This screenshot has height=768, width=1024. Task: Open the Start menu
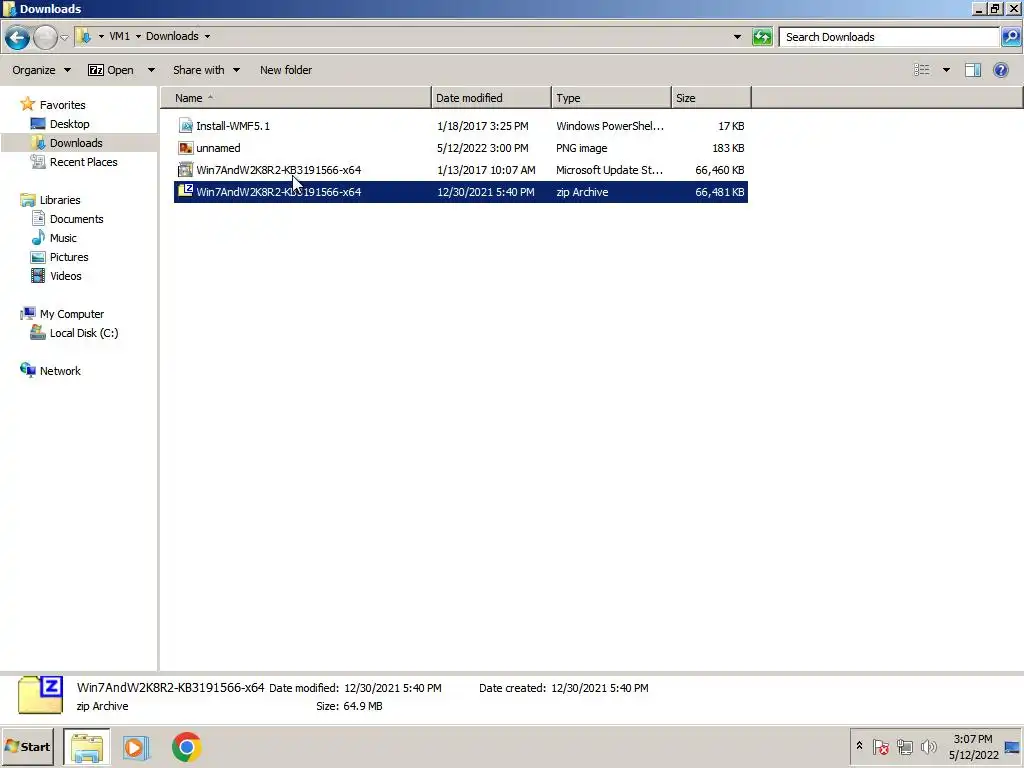coord(27,746)
